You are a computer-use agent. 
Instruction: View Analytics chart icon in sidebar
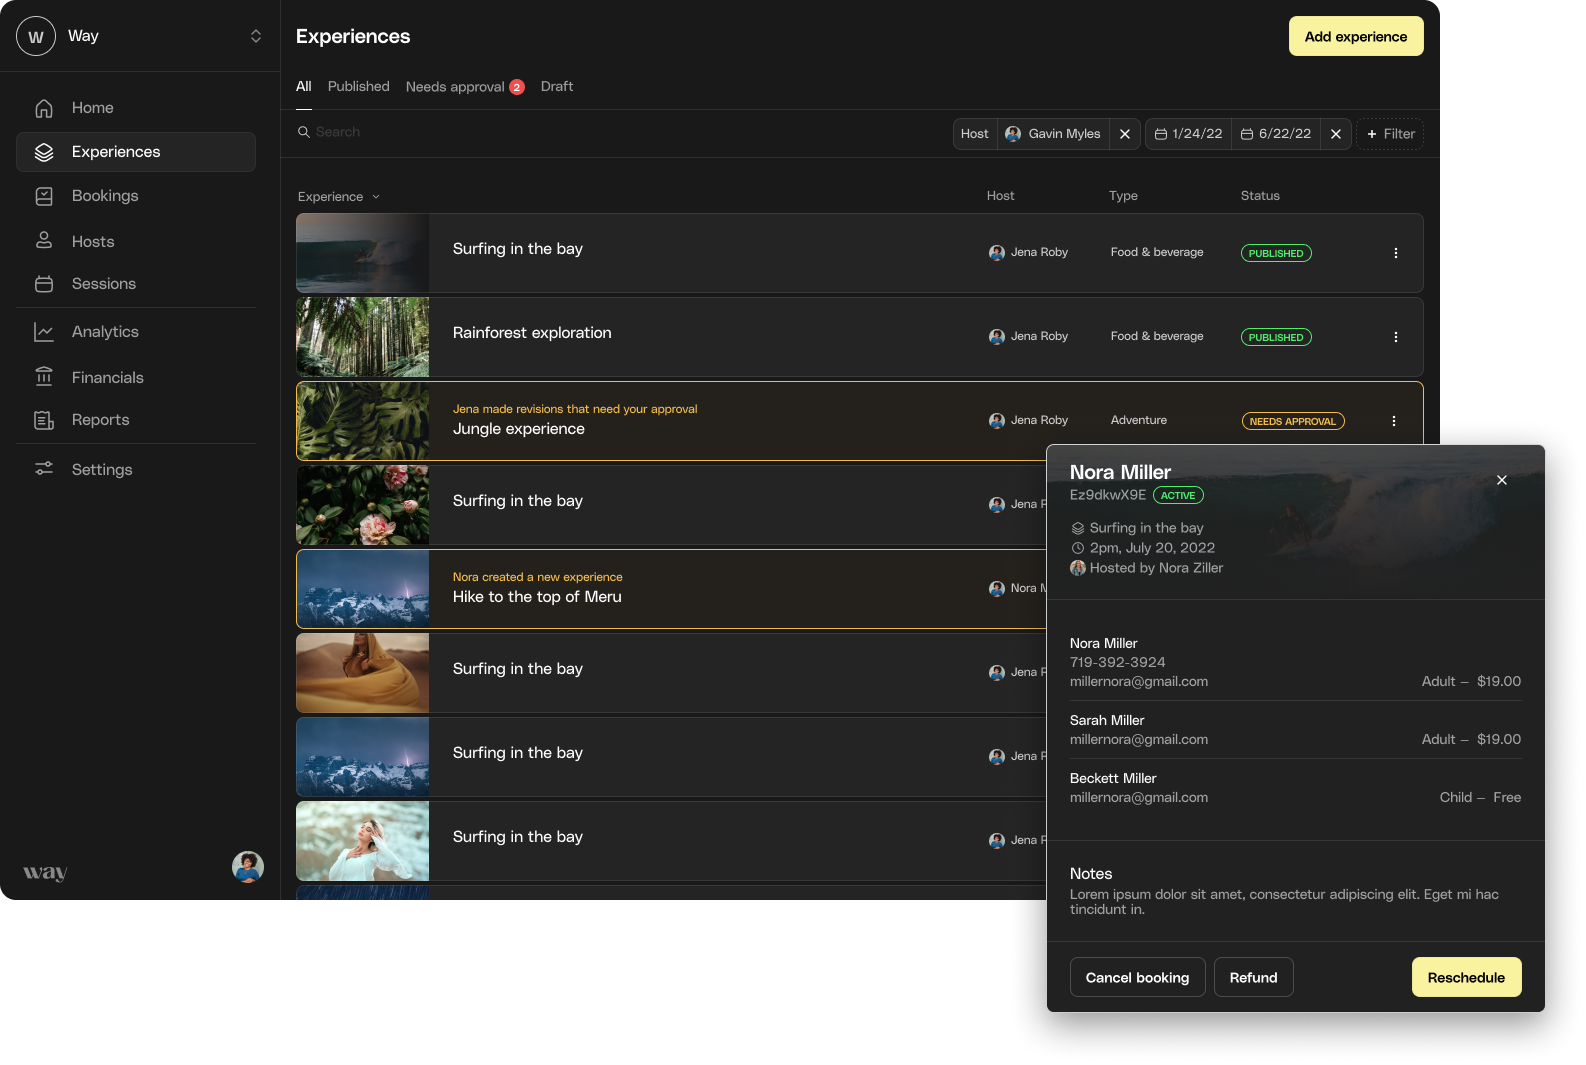point(44,332)
